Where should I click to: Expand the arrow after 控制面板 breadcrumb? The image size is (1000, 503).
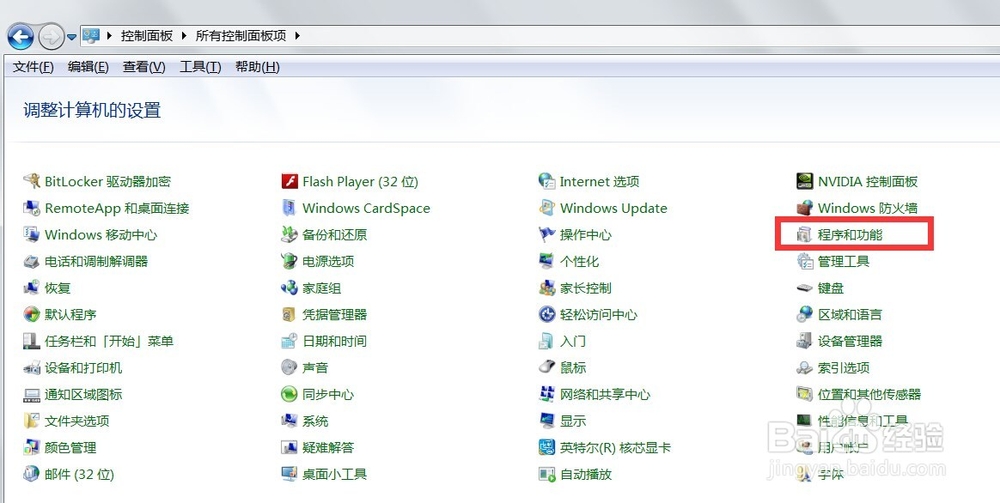pos(184,36)
